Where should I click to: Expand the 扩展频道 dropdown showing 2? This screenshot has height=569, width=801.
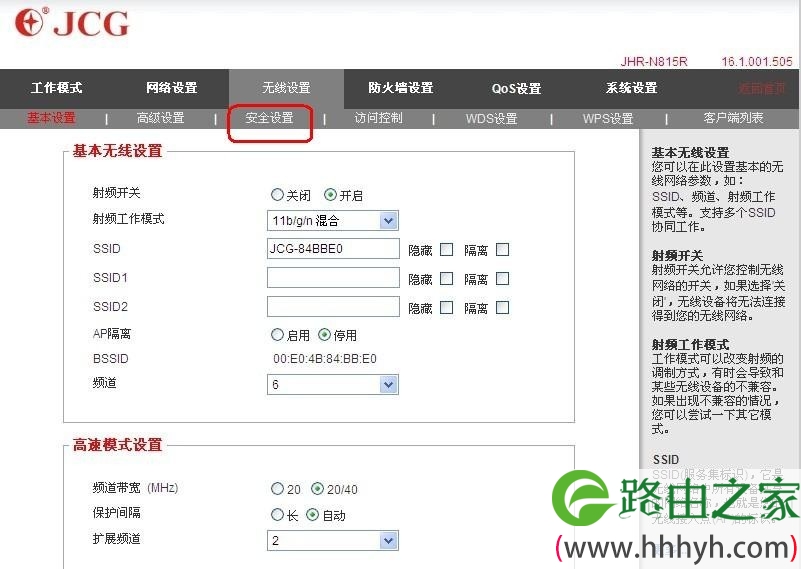(333, 540)
